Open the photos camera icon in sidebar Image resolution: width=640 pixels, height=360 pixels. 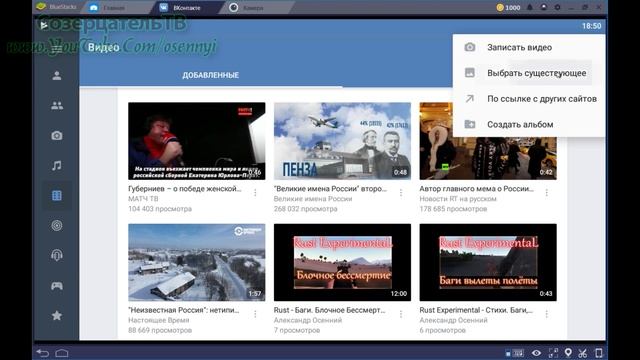tap(57, 136)
